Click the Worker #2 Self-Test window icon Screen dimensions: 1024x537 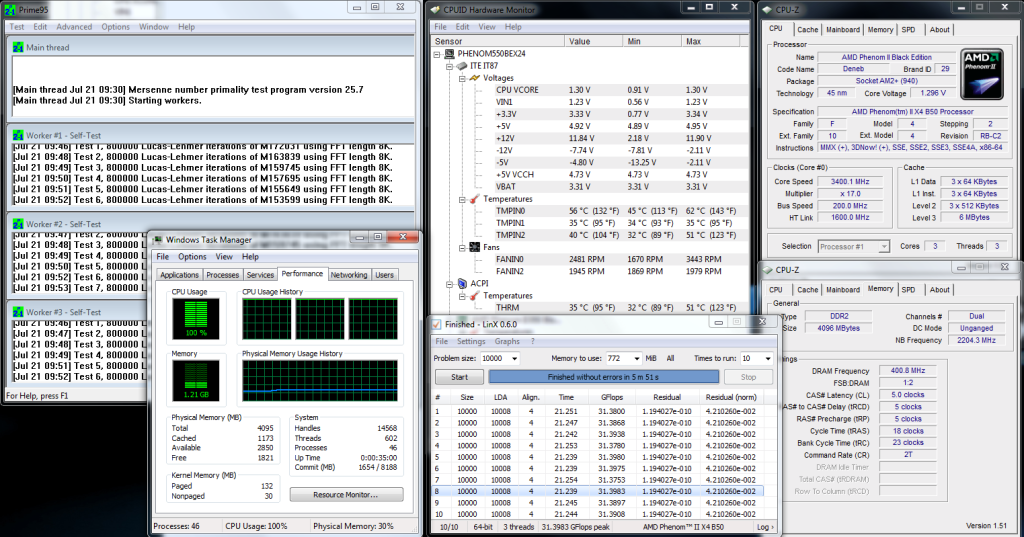tap(18, 224)
